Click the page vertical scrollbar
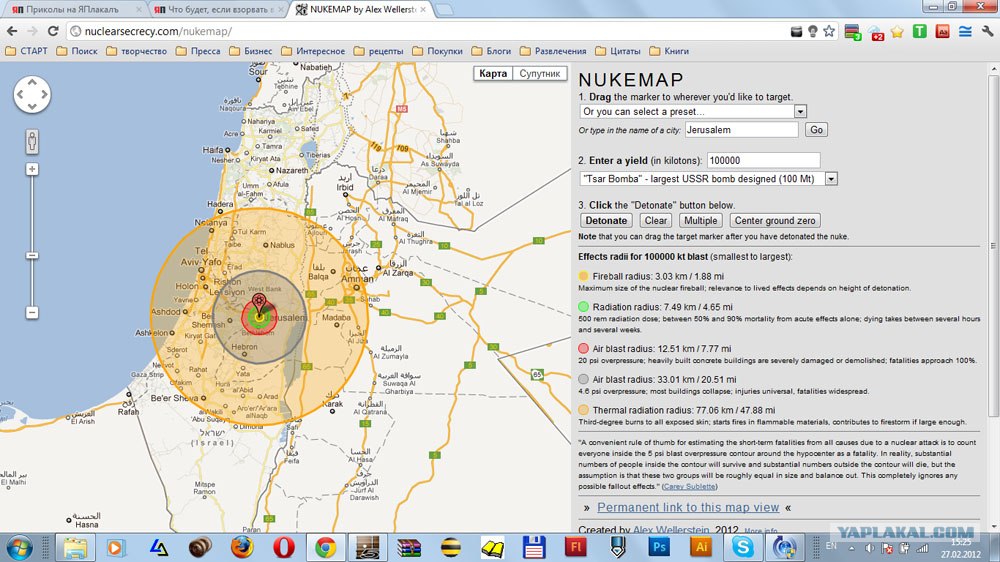The height and width of the screenshot is (562, 1000). coord(993,246)
